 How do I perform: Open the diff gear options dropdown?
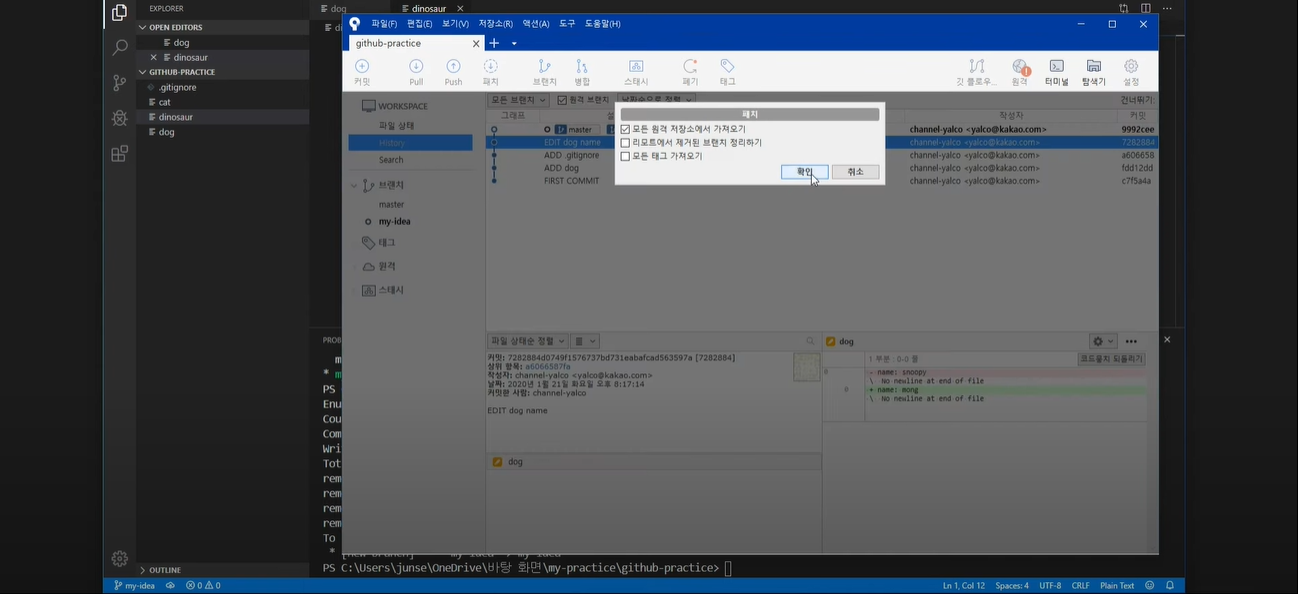click(x=1103, y=341)
